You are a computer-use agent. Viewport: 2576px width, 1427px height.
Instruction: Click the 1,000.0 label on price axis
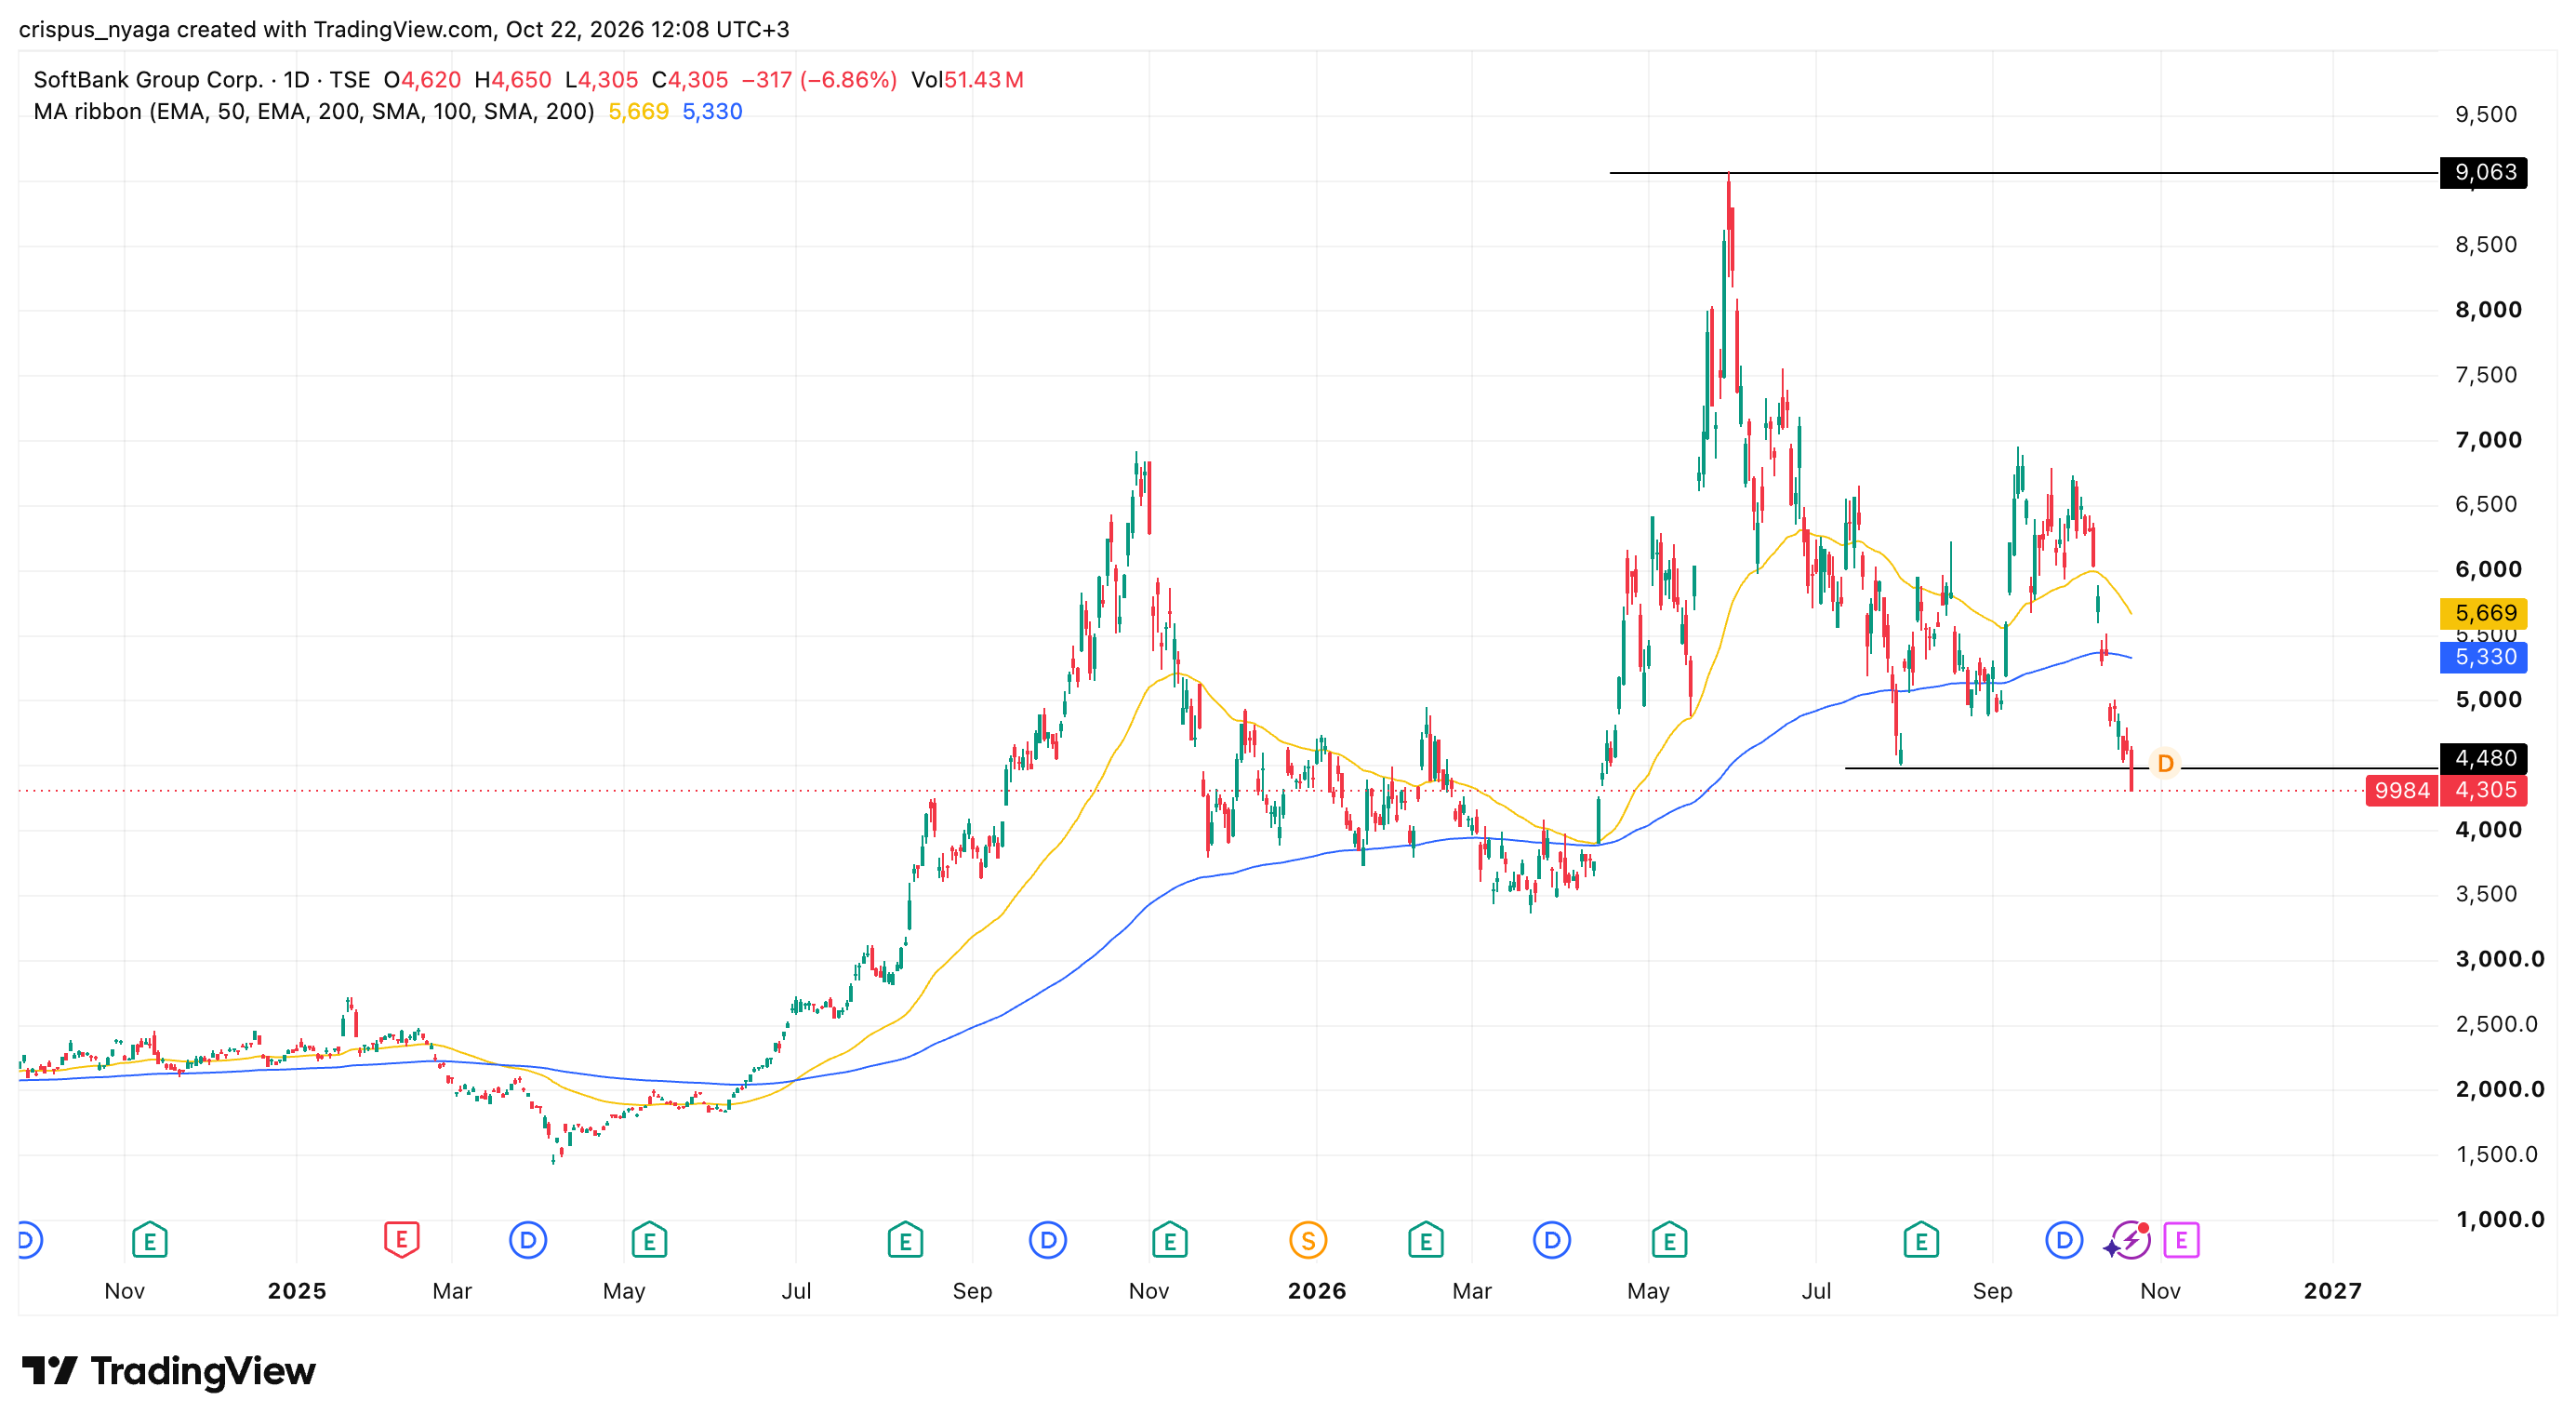pos(2500,1219)
